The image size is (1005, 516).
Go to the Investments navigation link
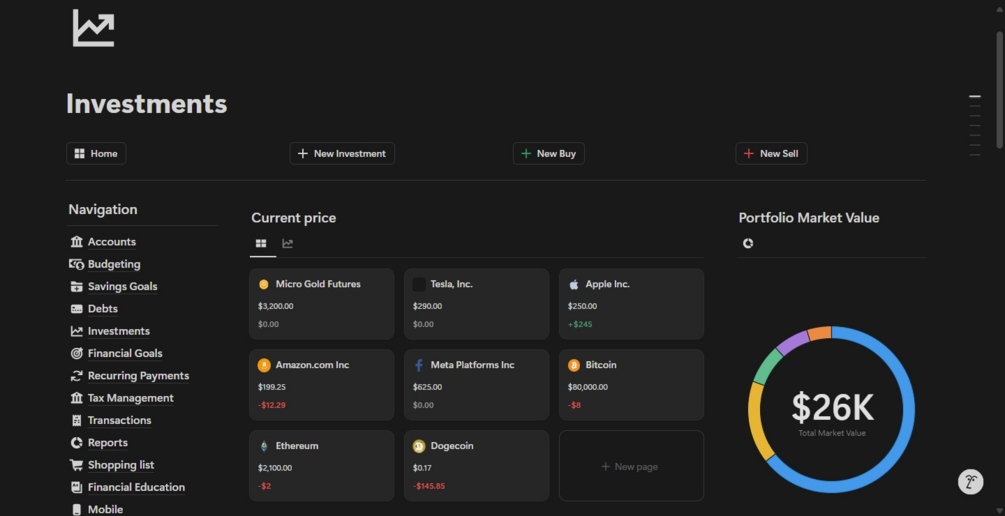[x=119, y=331]
